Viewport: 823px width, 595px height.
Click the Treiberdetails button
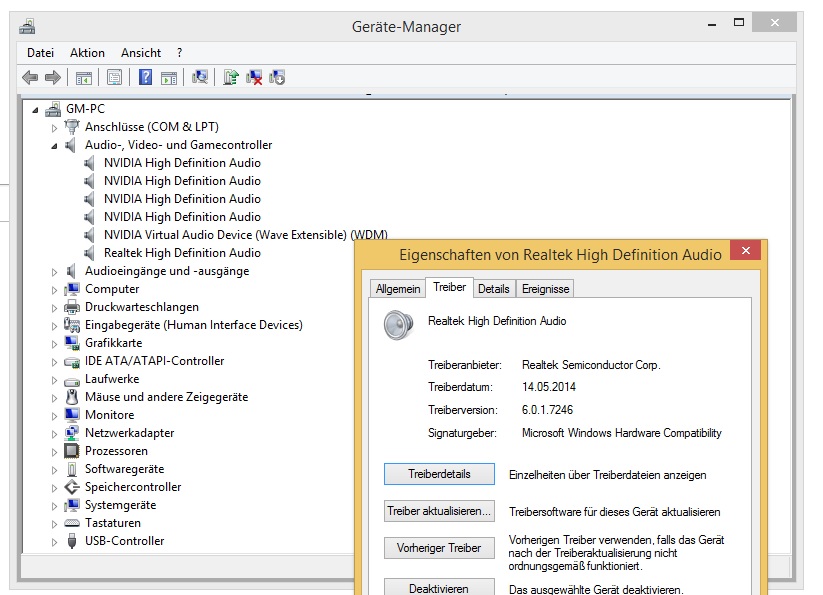tap(439, 474)
